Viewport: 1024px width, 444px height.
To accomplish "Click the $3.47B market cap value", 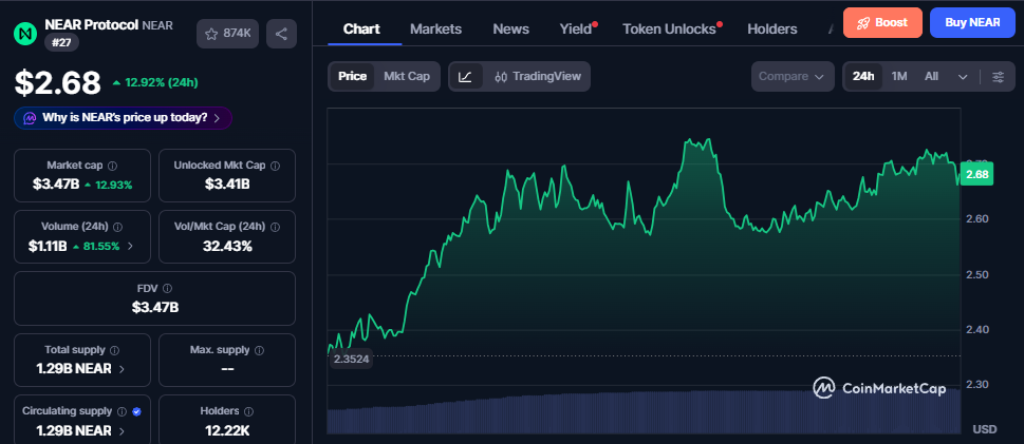I will coord(56,185).
